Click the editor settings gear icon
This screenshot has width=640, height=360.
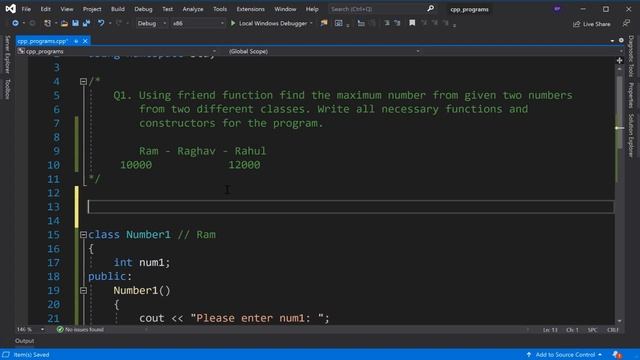click(621, 40)
